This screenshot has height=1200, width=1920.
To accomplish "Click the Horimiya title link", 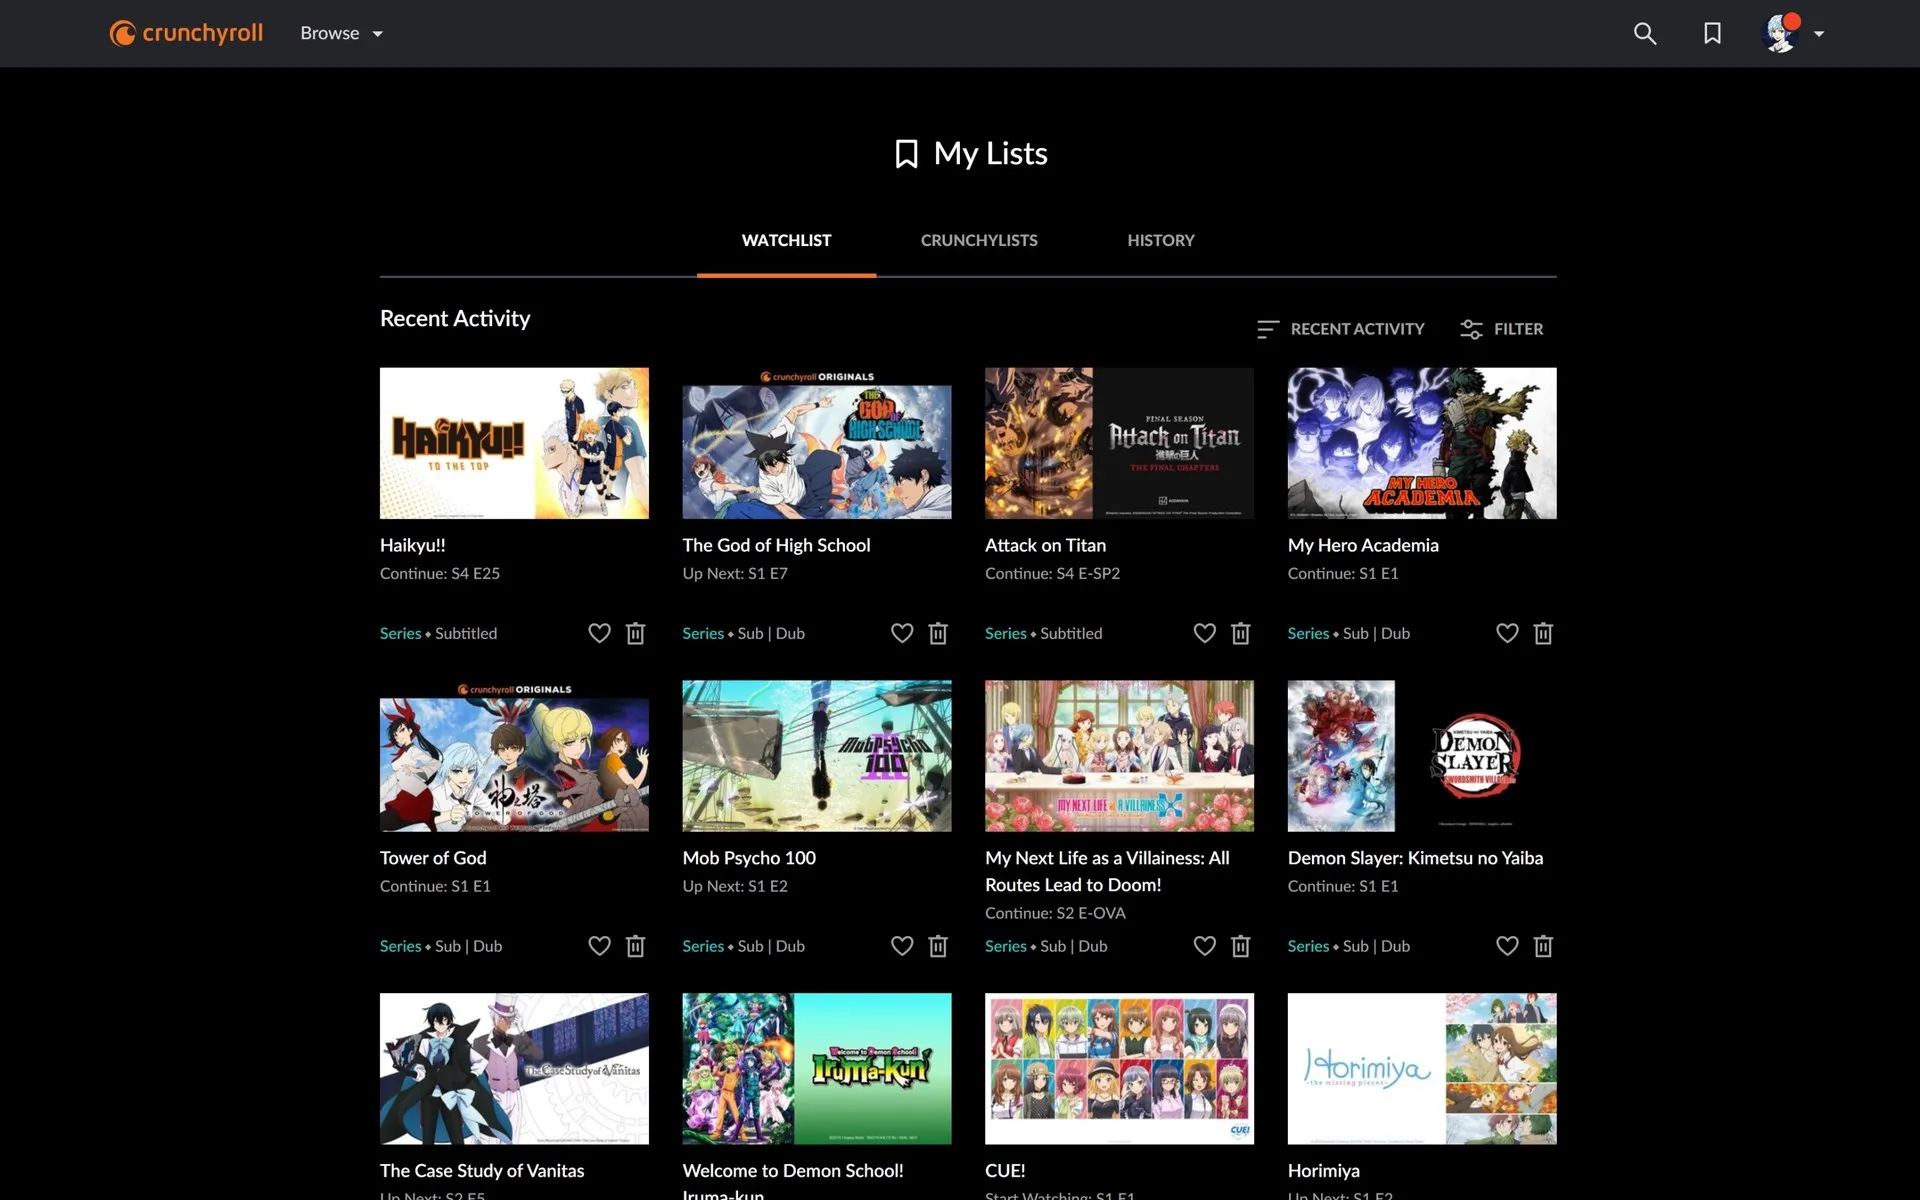I will tap(1323, 1170).
